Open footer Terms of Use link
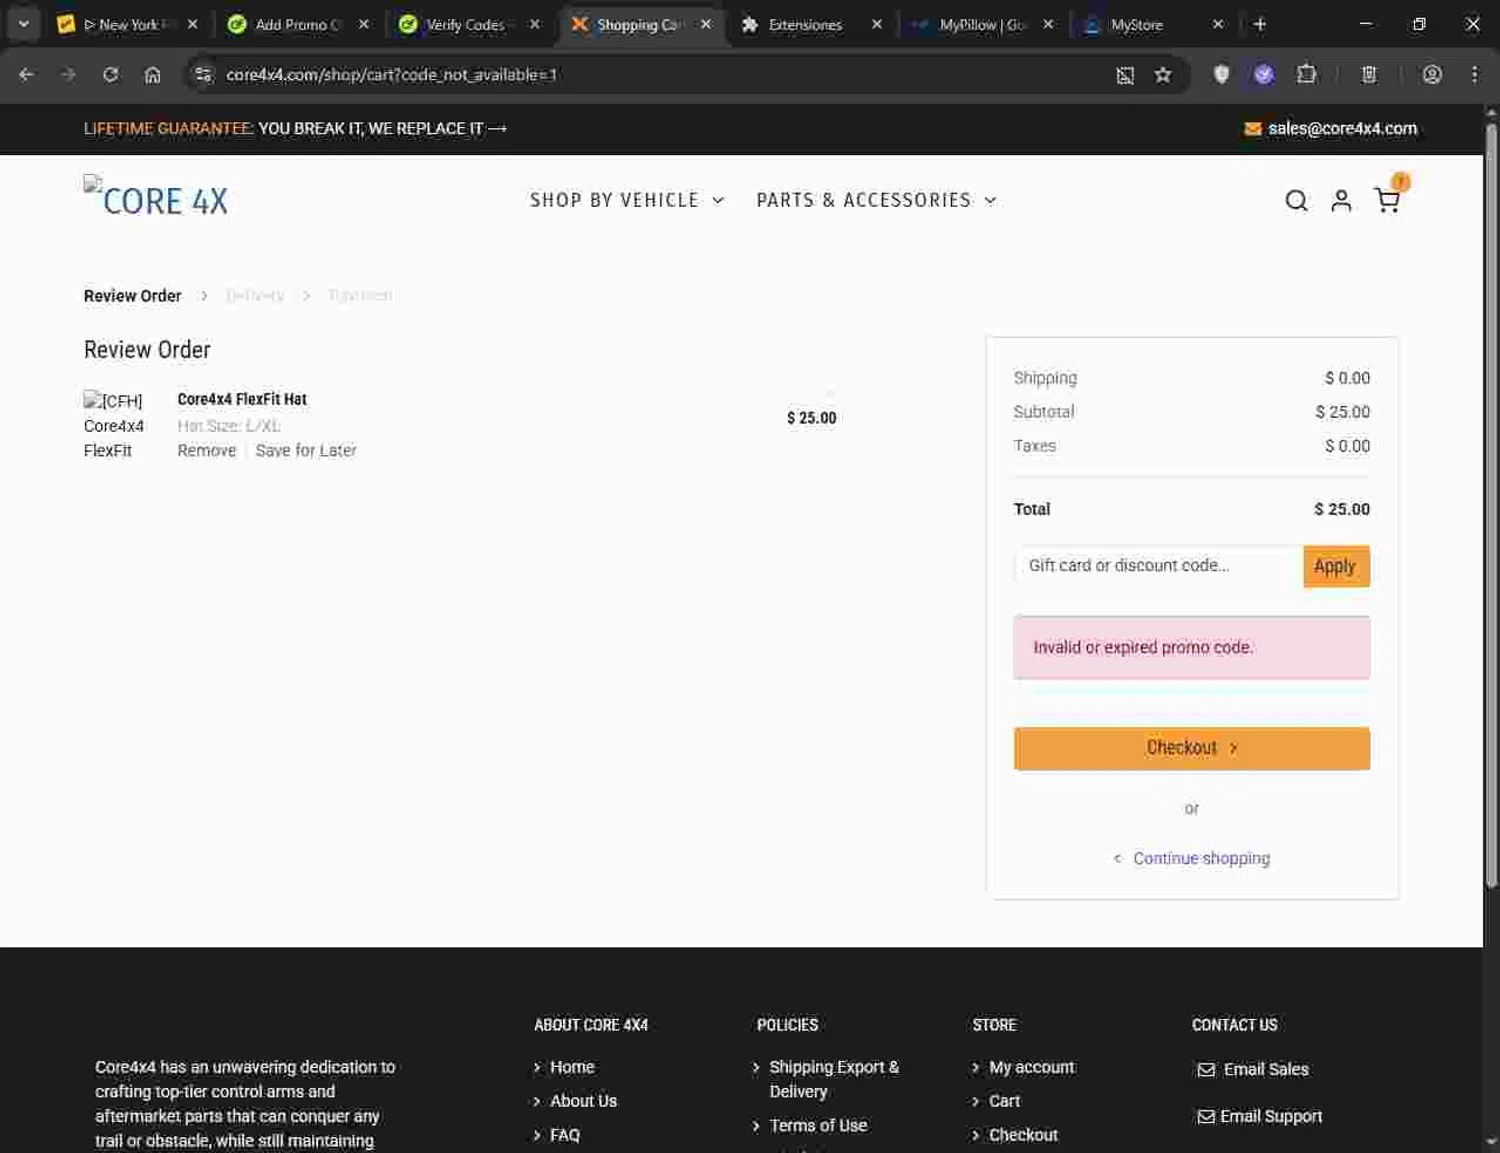The width and height of the screenshot is (1500, 1153). pyautogui.click(x=818, y=1125)
